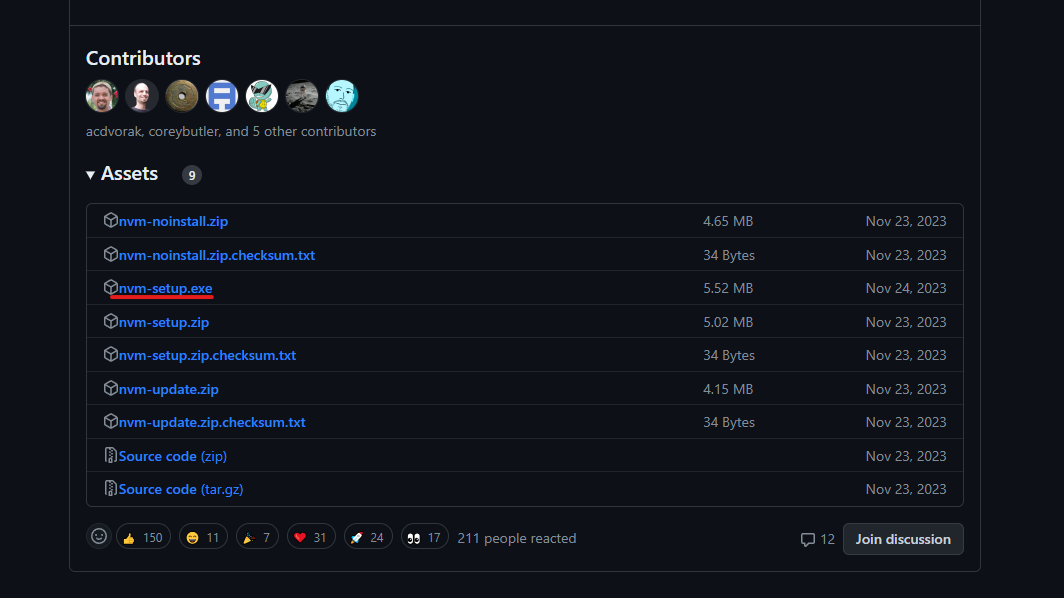Click zip file icon beside Source code (zip)
The image size is (1064, 598).
[111, 455]
